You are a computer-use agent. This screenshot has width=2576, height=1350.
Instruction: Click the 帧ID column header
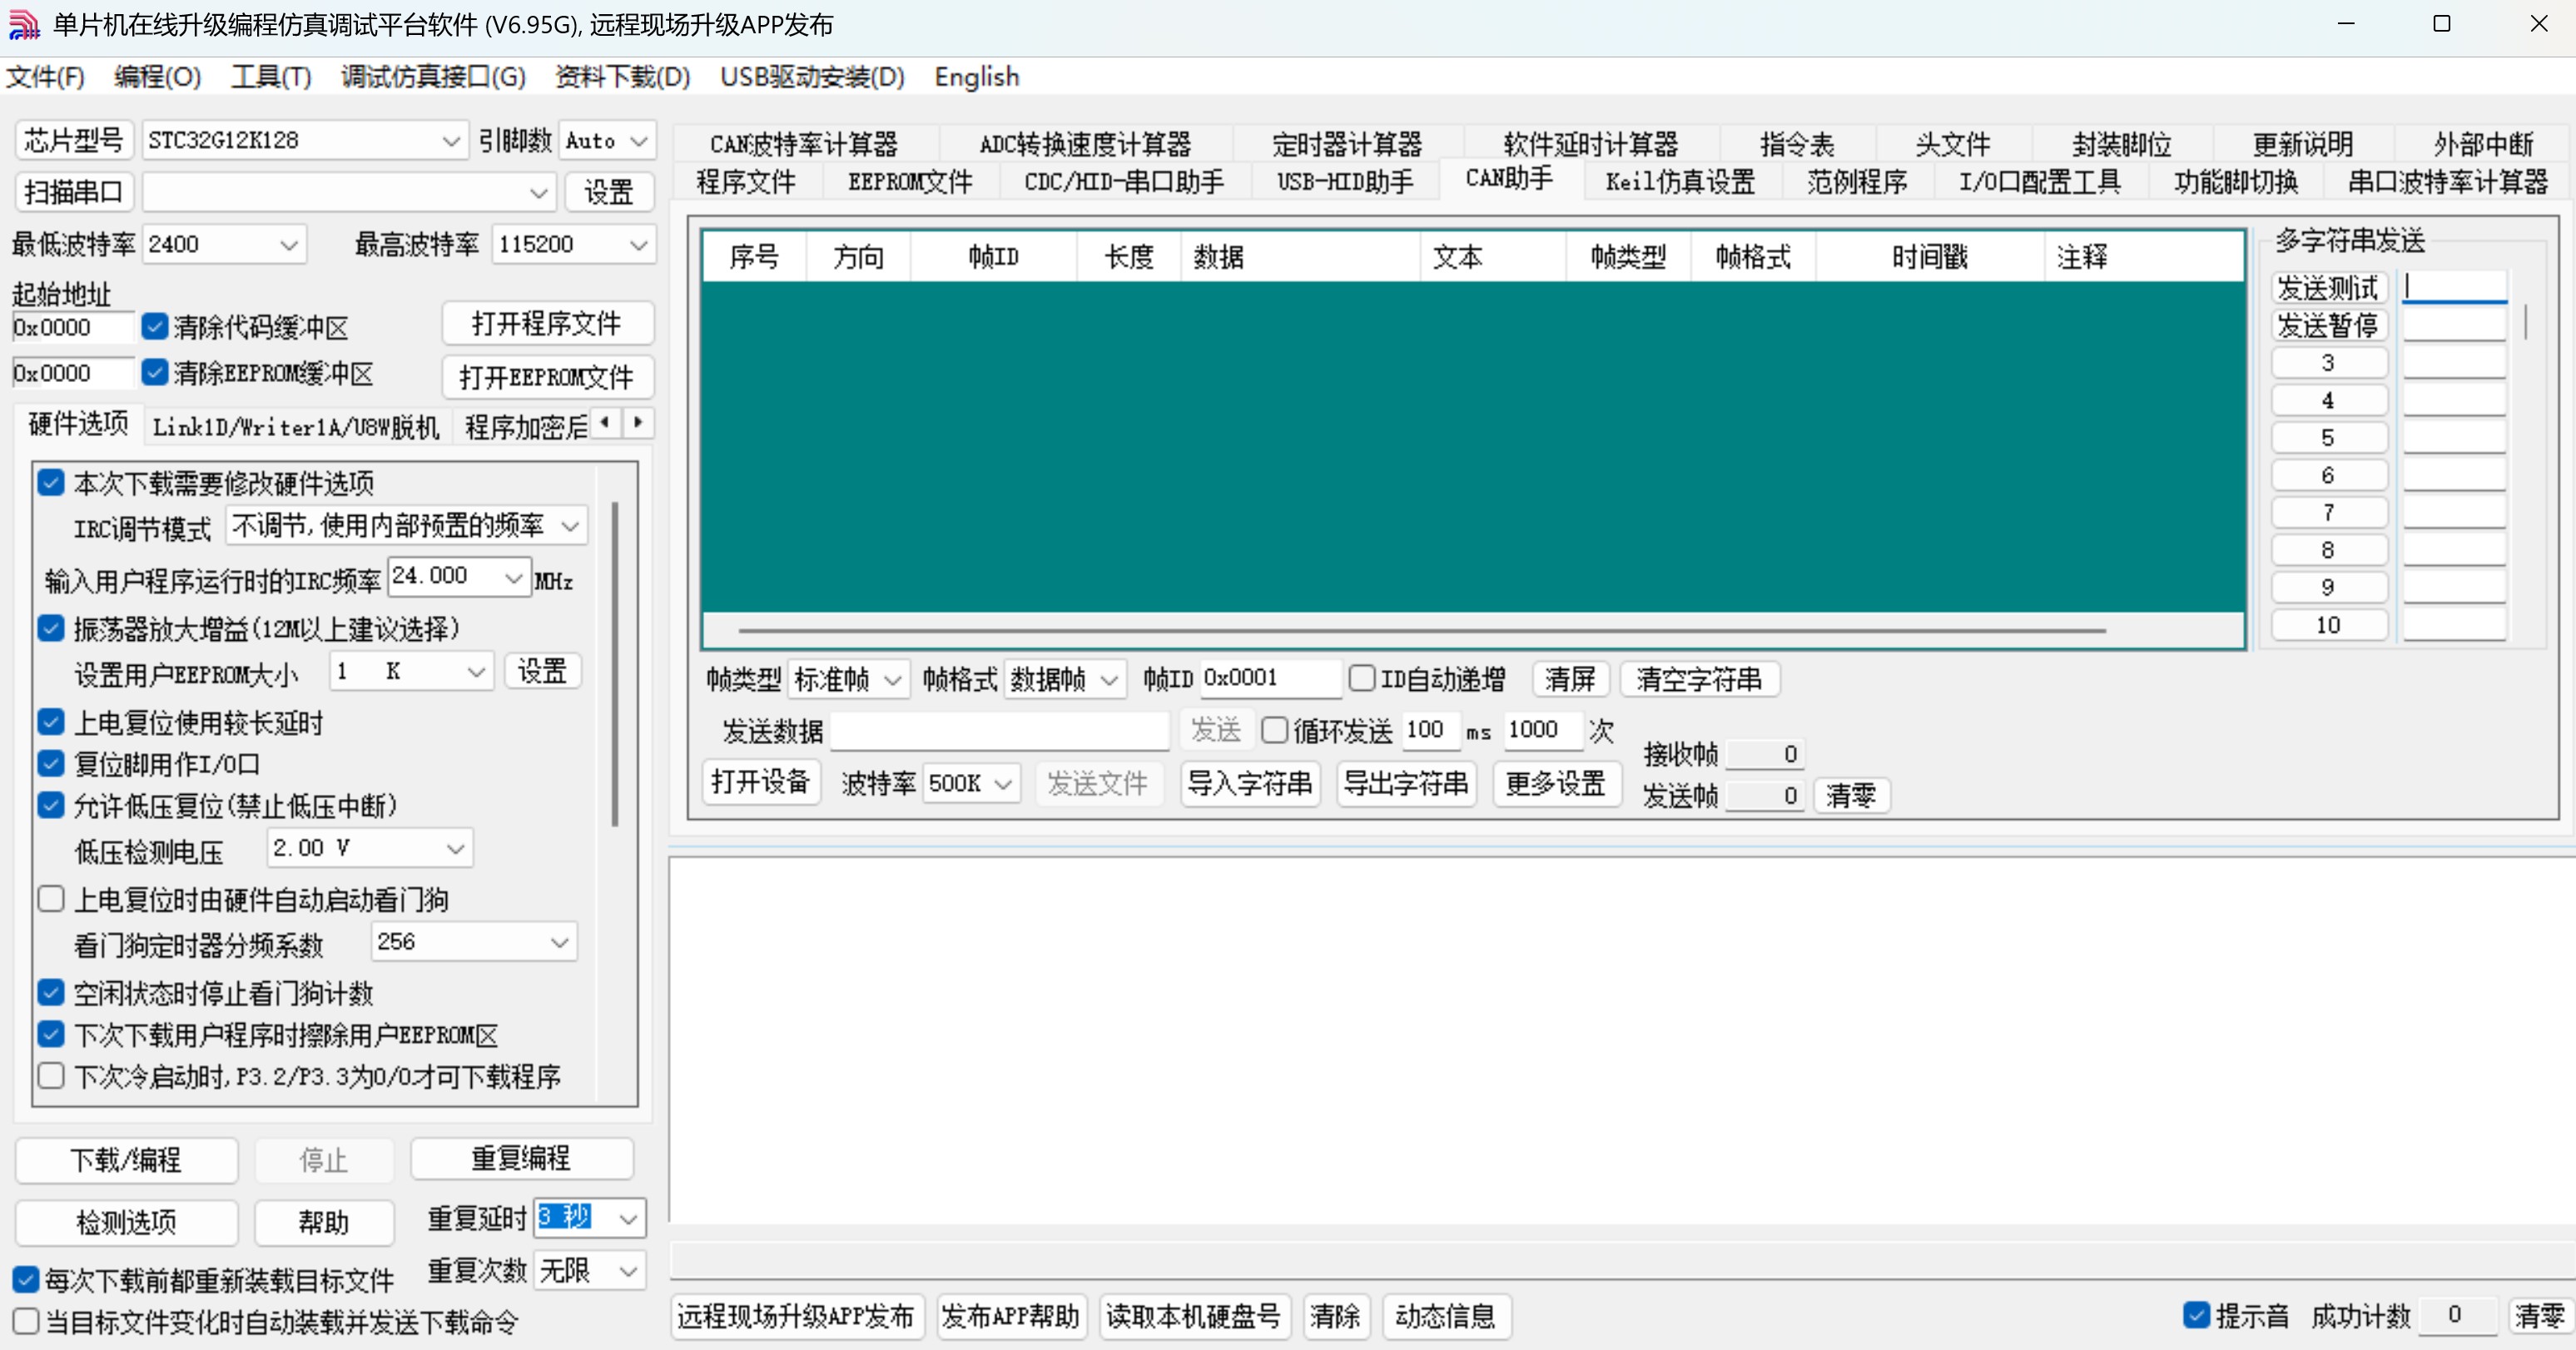[993, 257]
